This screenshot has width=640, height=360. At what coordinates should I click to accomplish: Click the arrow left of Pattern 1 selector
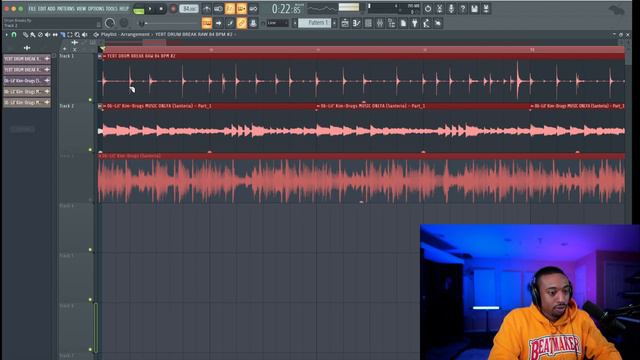pyautogui.click(x=295, y=23)
